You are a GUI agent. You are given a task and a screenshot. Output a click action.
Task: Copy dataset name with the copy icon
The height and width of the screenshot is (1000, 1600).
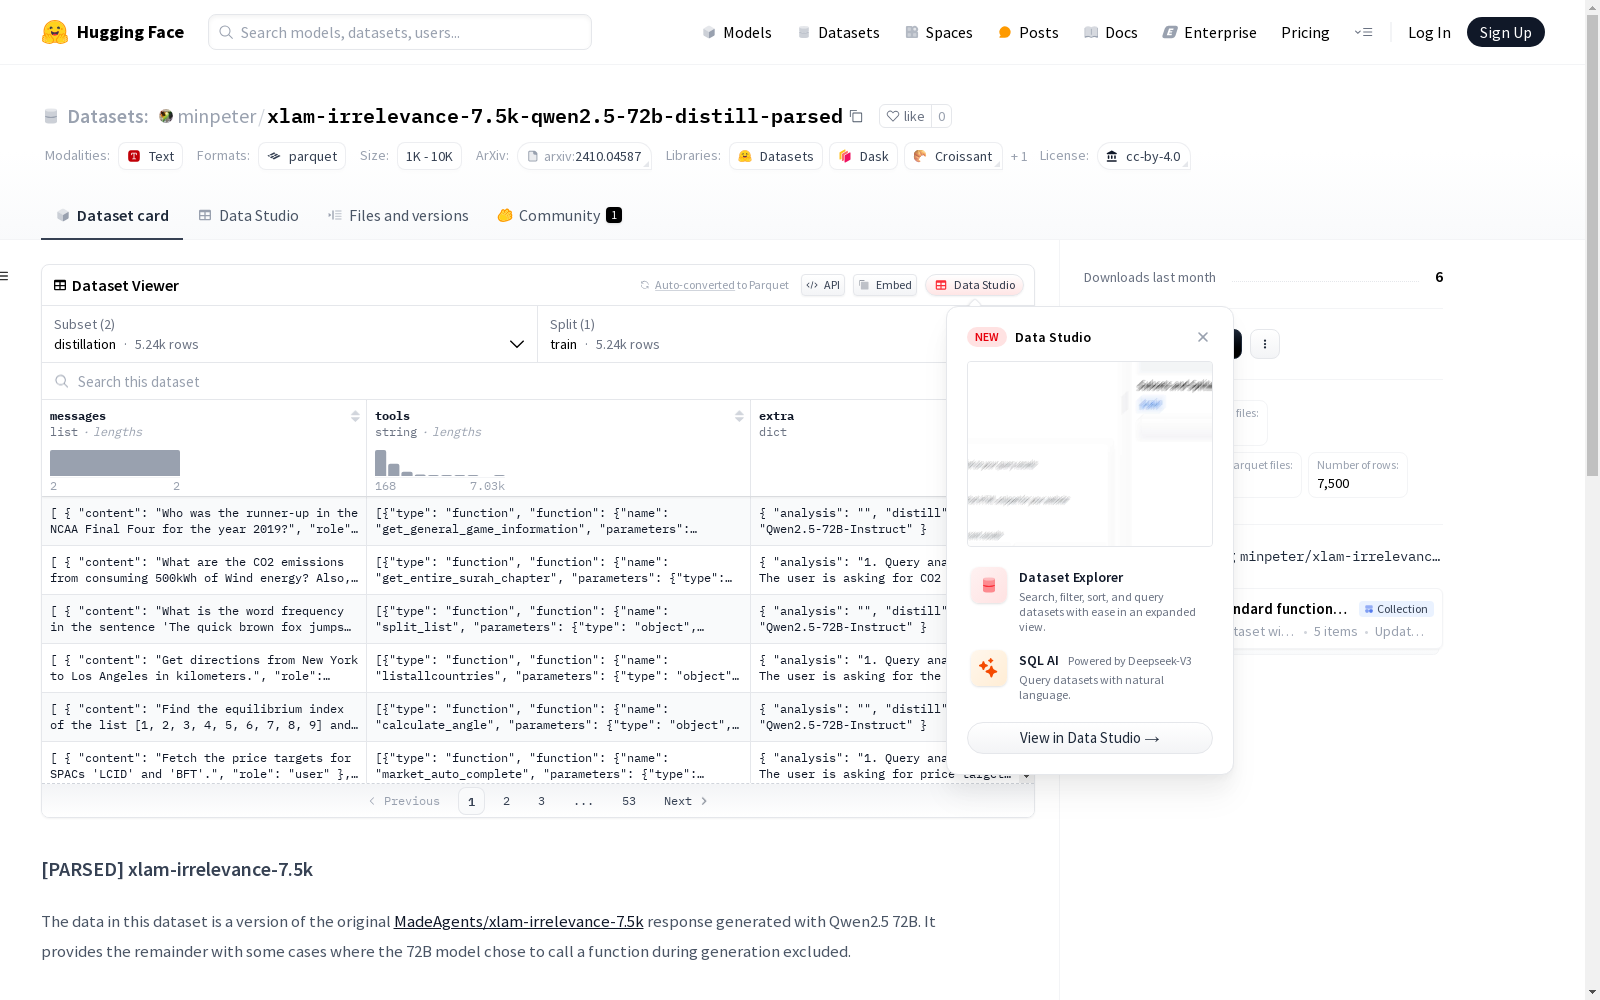point(856,116)
